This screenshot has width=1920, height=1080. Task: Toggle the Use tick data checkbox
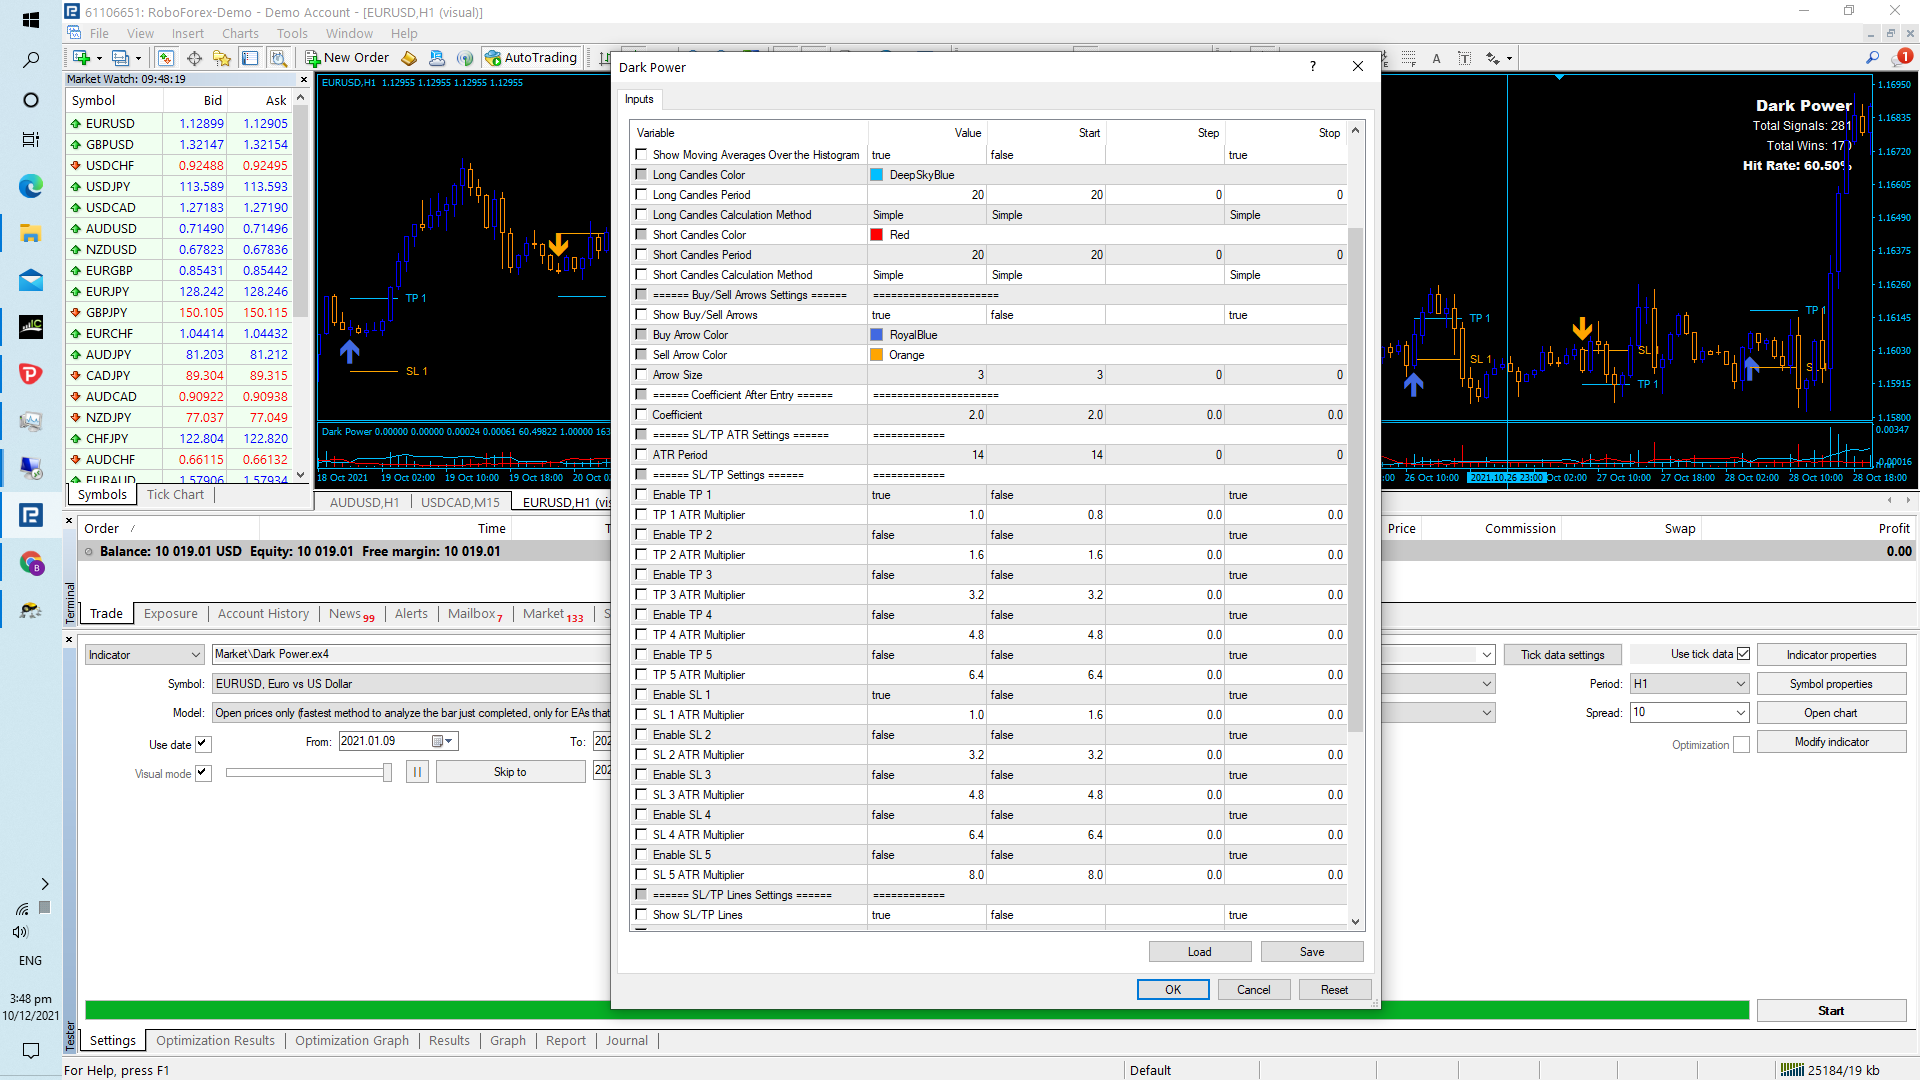[x=1743, y=654]
